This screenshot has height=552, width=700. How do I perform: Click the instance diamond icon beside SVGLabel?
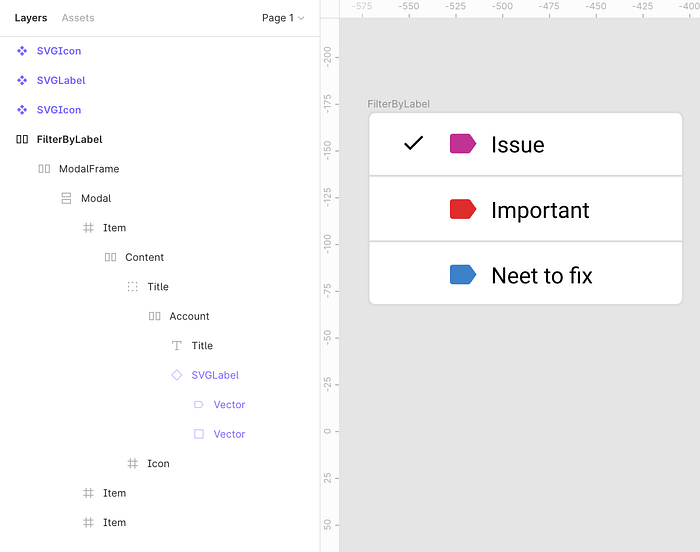177,375
